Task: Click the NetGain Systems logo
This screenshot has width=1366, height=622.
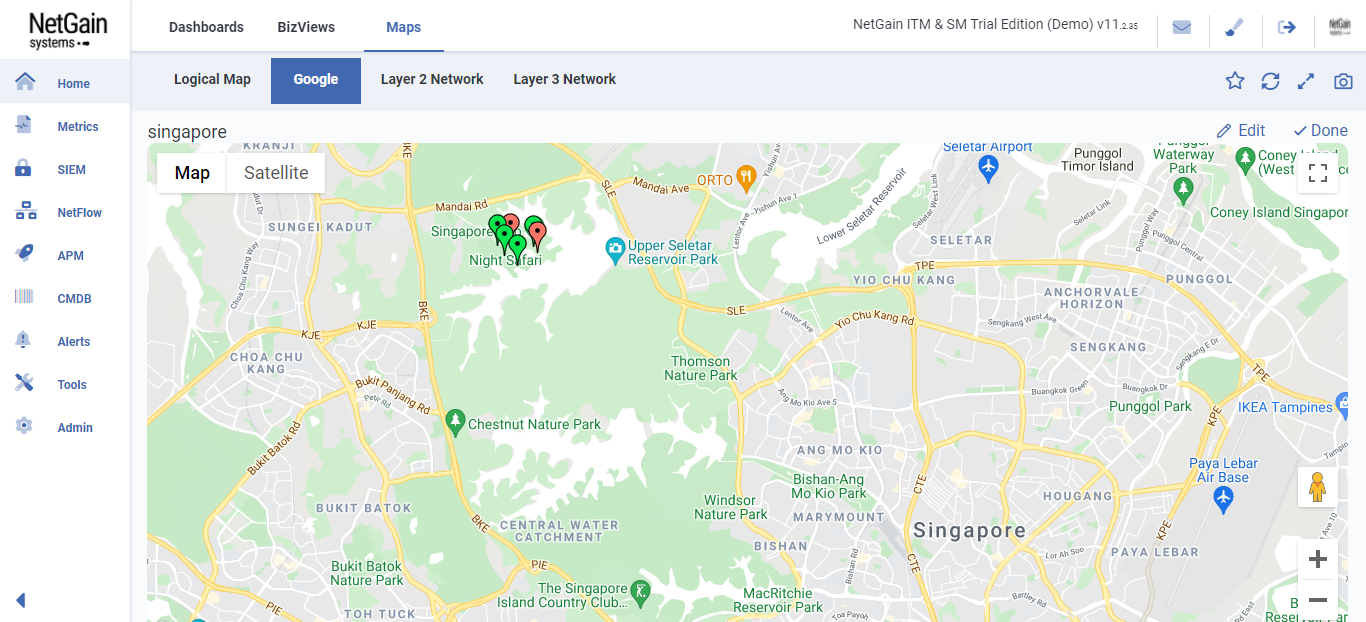Action: click(67, 30)
